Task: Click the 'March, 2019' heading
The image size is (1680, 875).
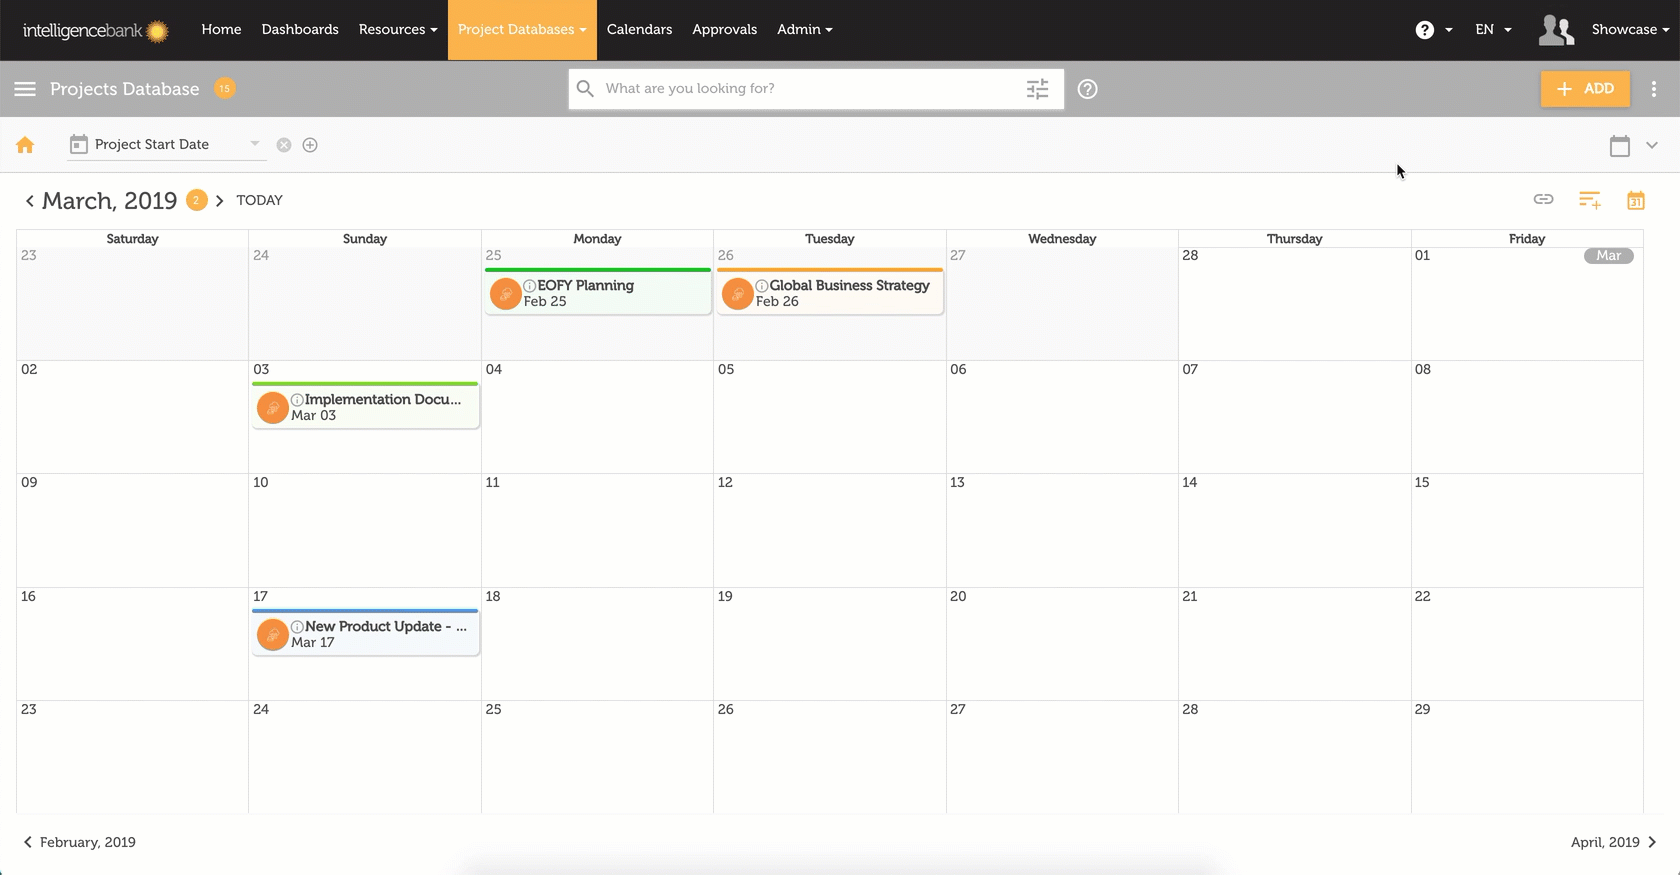Action: [110, 201]
